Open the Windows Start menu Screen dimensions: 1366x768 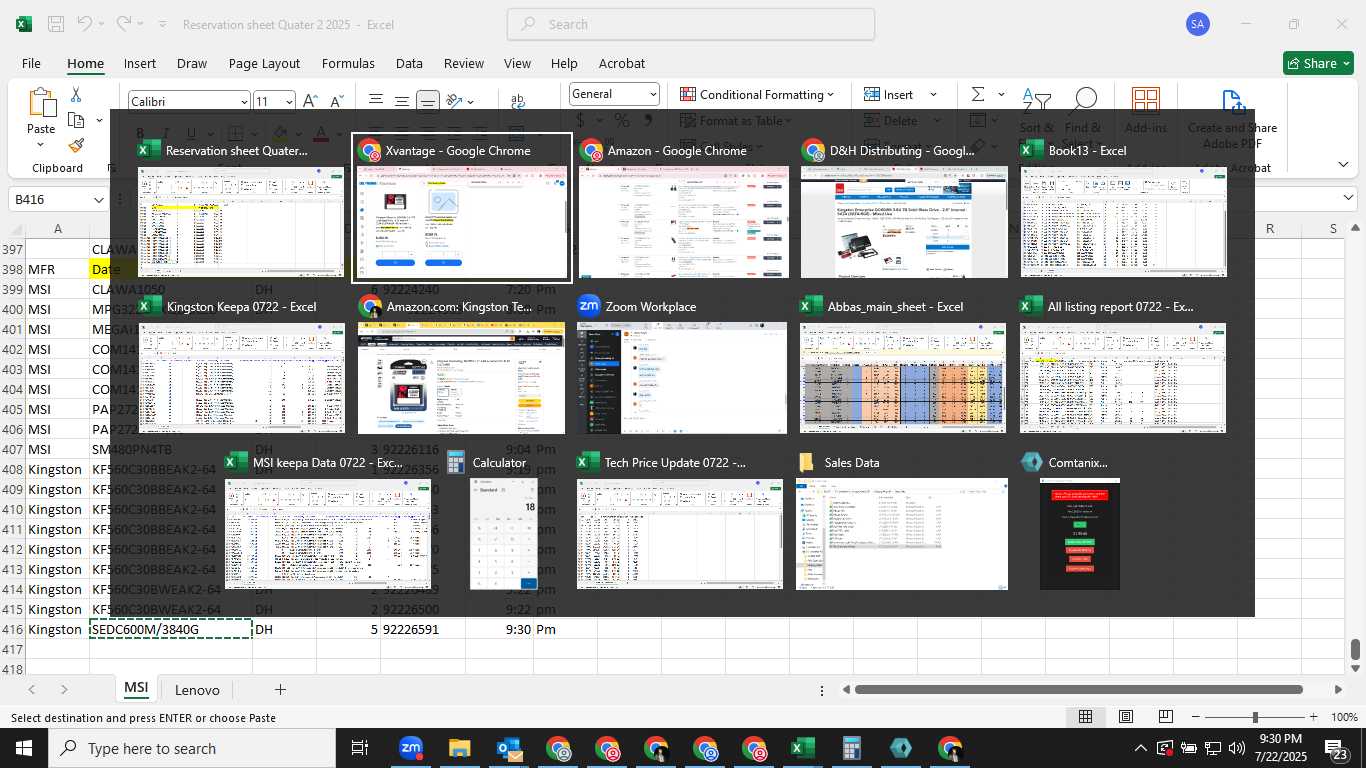tap(23, 748)
